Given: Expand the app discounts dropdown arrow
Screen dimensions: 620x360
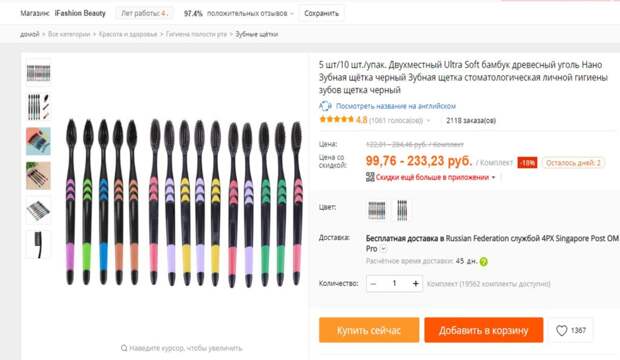Looking at the screenshot, I should [x=493, y=177].
